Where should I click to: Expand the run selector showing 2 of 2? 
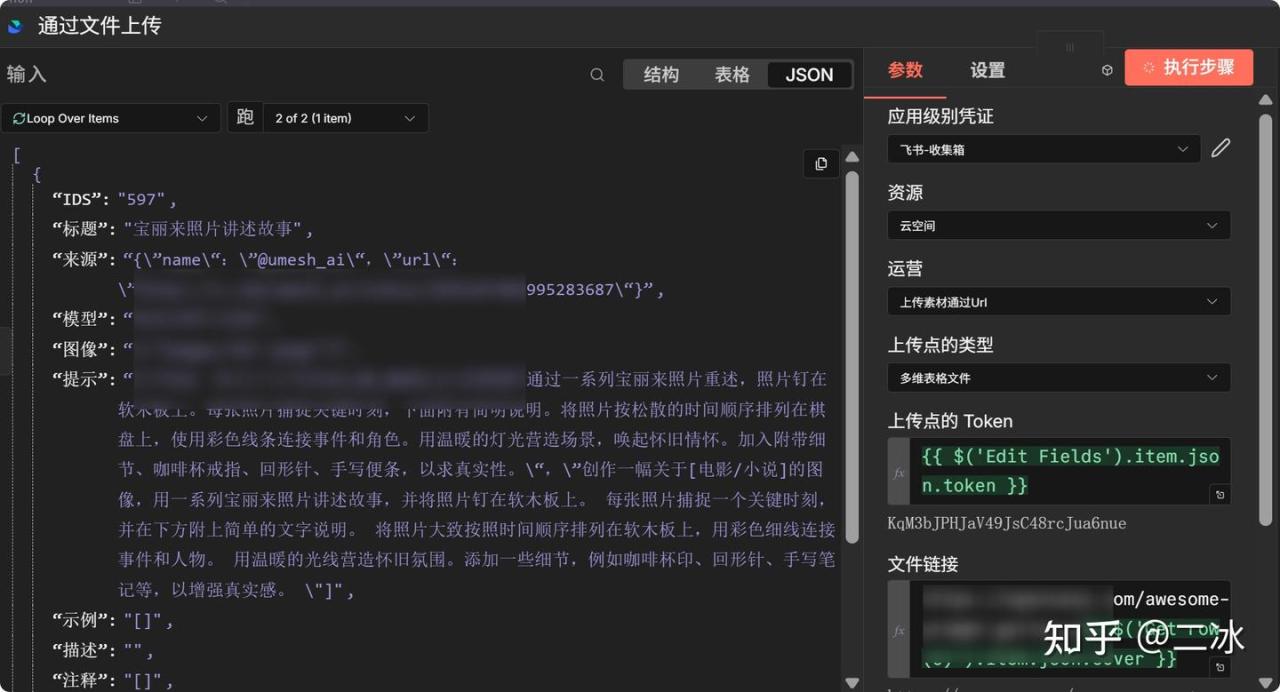click(343, 118)
